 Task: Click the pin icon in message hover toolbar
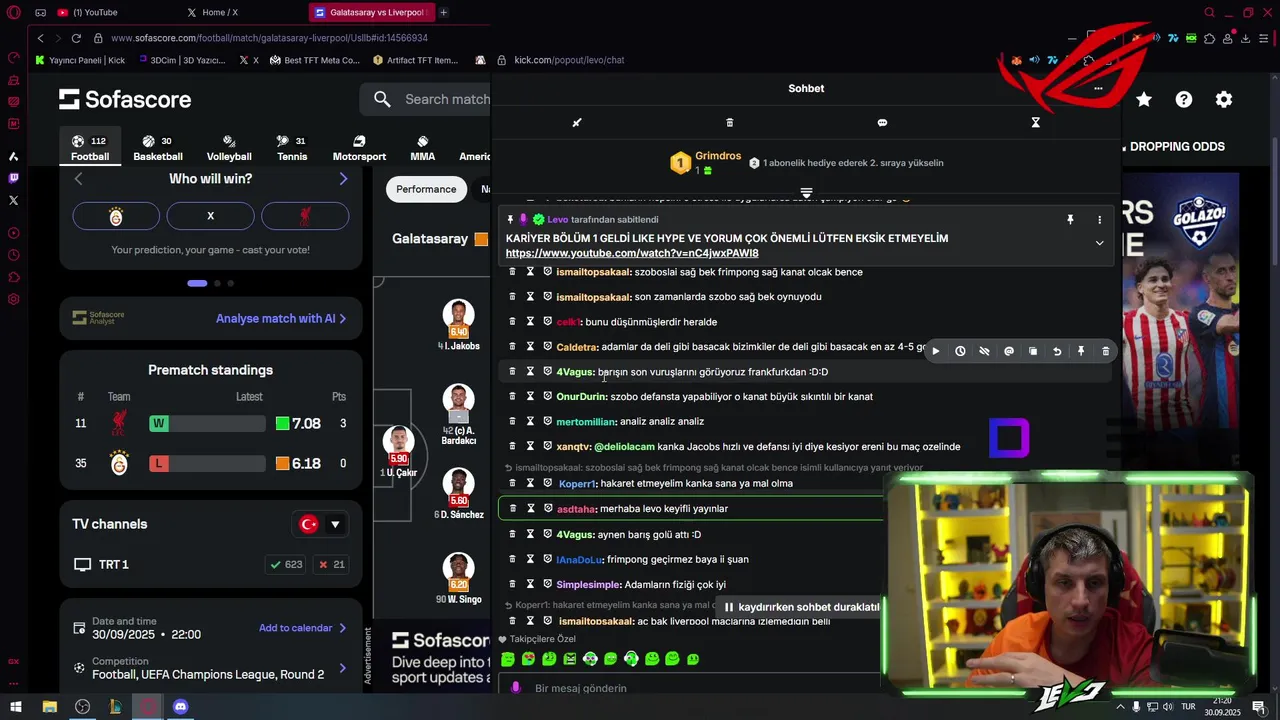click(1081, 351)
